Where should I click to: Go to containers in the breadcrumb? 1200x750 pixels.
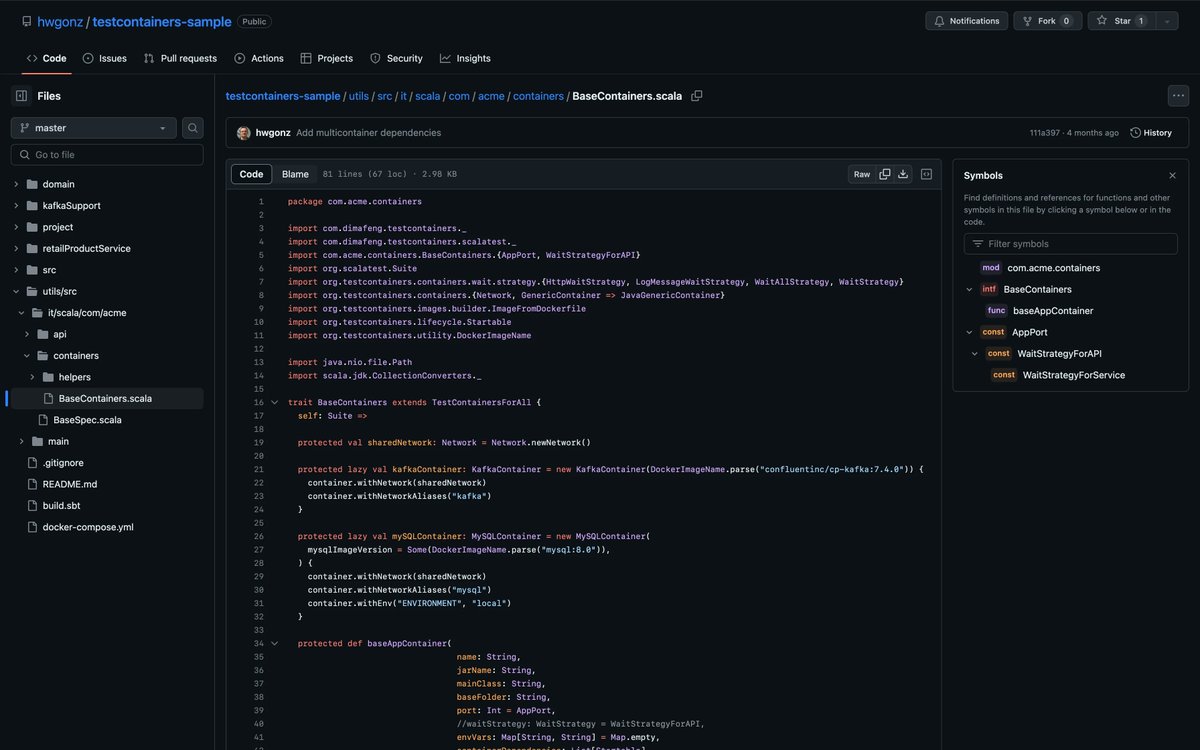point(538,96)
